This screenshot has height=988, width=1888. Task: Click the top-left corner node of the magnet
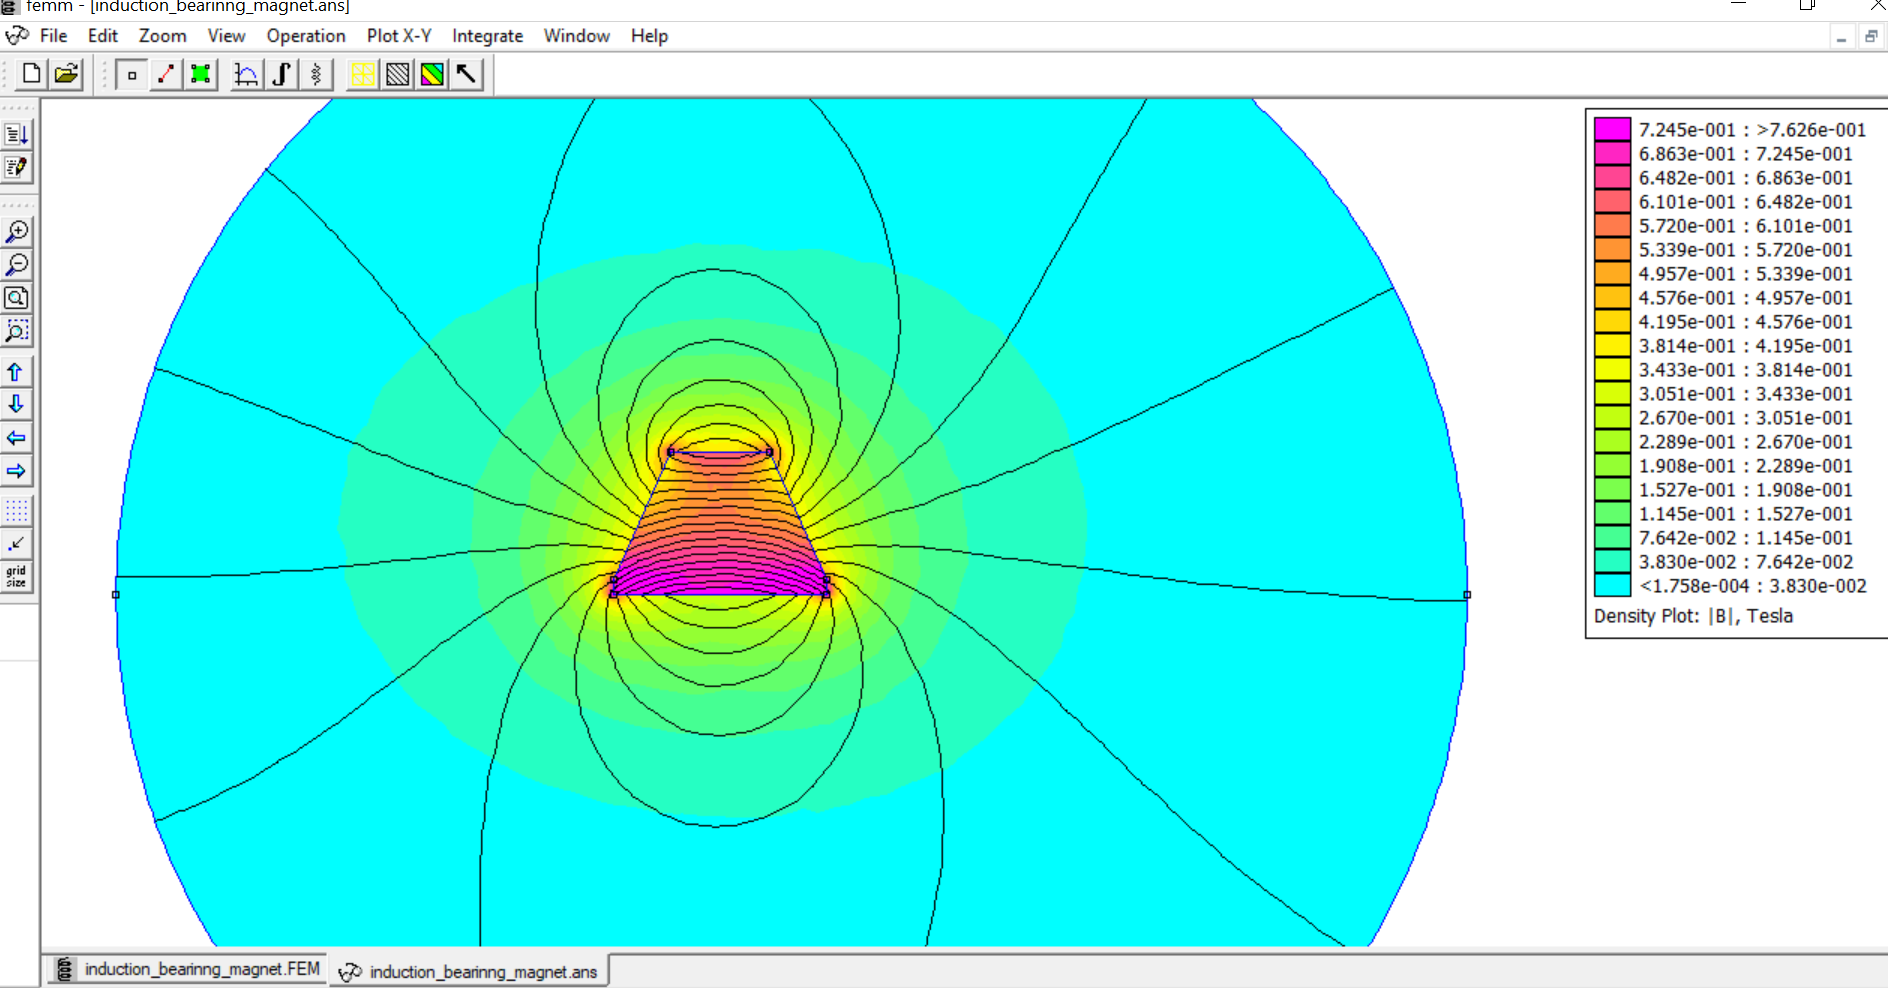tap(670, 452)
